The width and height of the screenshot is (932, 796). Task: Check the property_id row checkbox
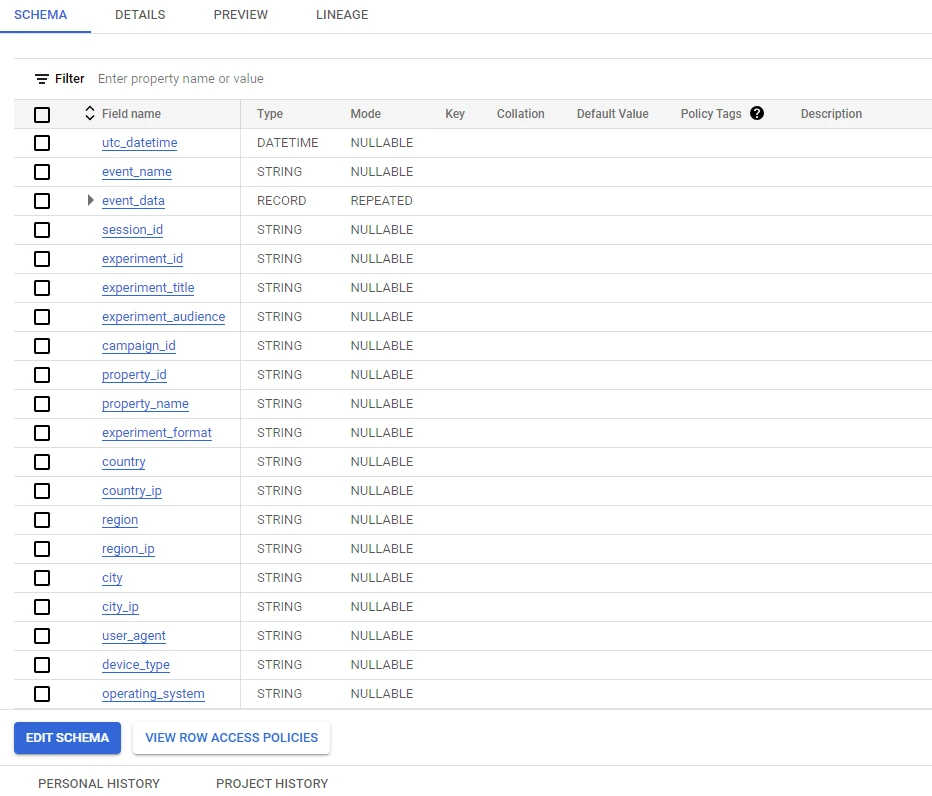tap(42, 375)
